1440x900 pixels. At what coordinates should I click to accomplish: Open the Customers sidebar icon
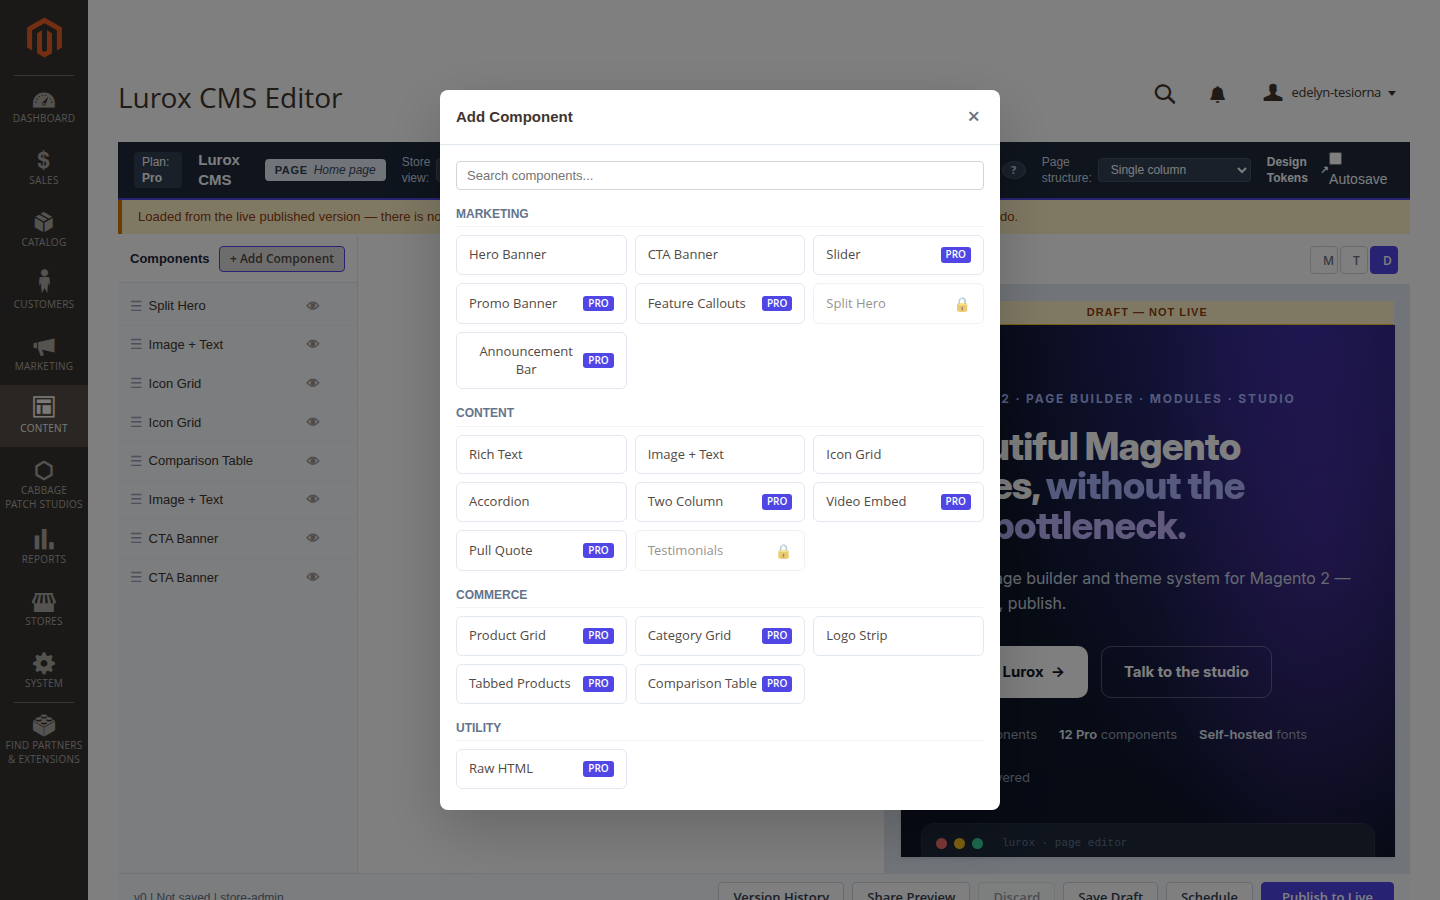[x=44, y=290]
